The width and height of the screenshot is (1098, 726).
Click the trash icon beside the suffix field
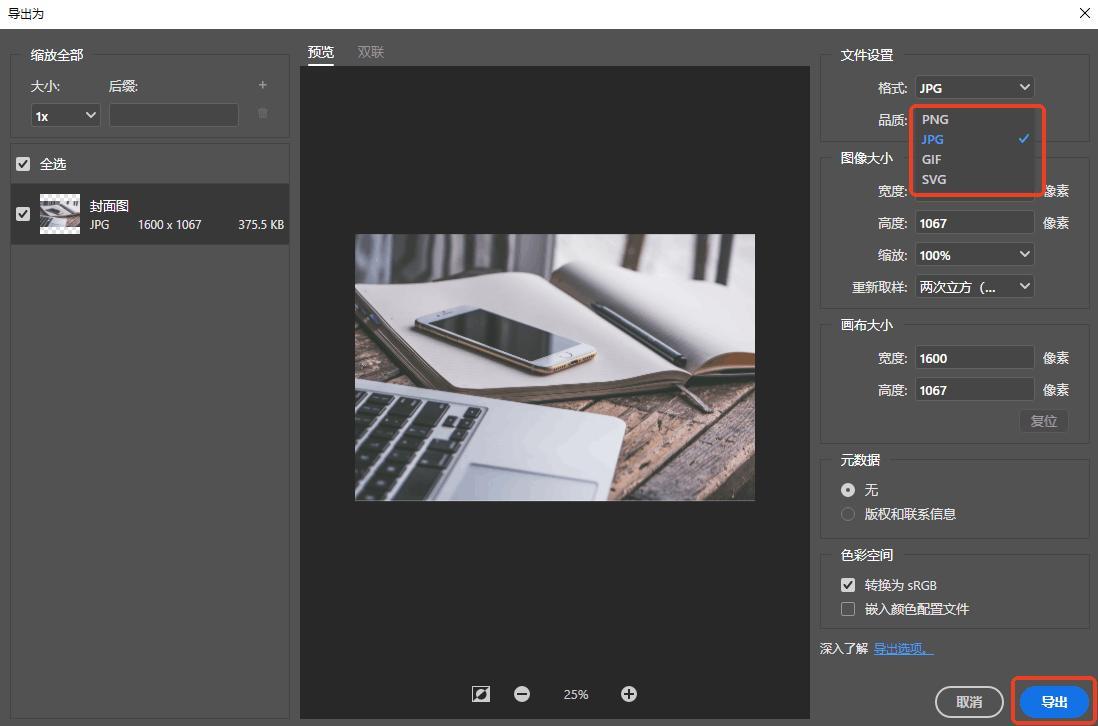[x=262, y=114]
